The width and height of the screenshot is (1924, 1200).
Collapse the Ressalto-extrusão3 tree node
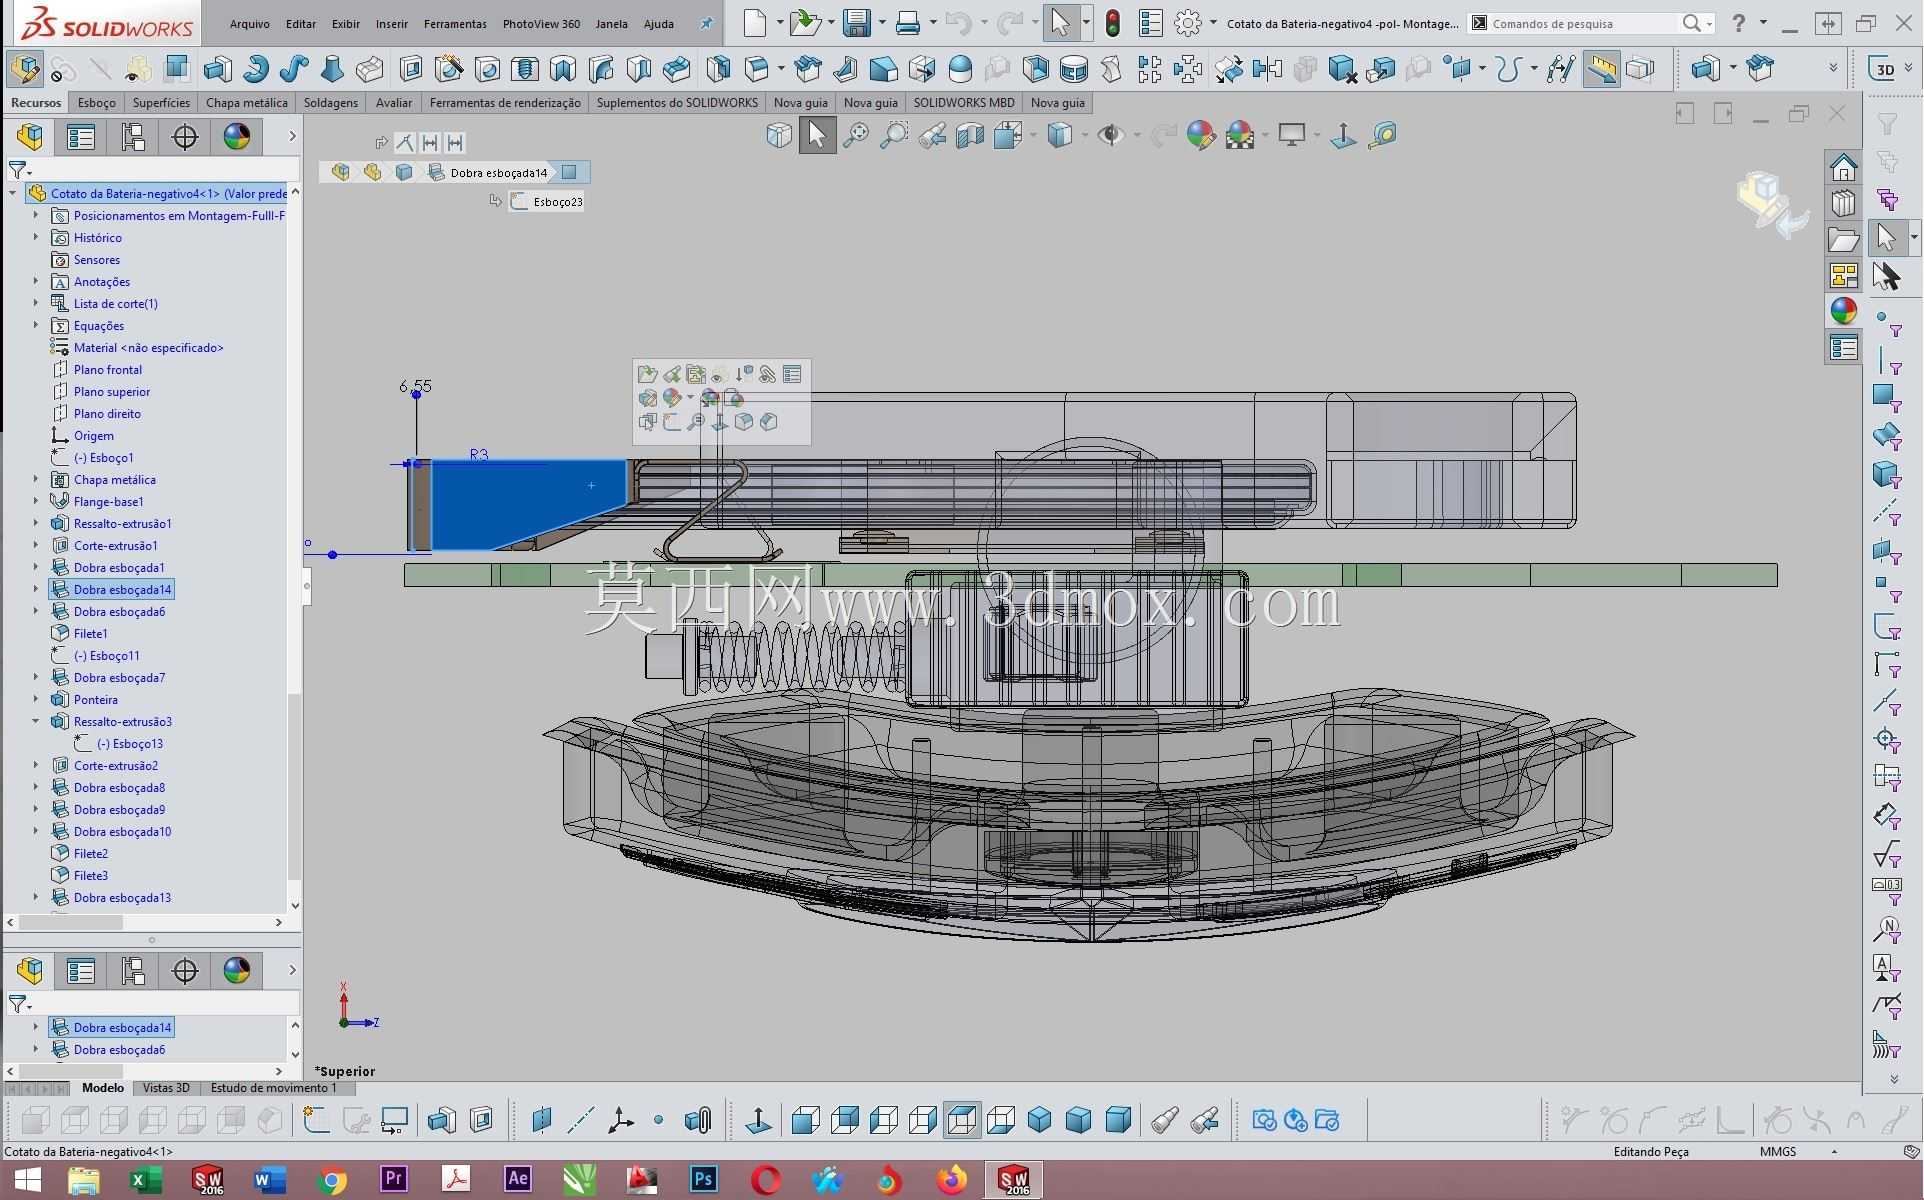pos(36,721)
